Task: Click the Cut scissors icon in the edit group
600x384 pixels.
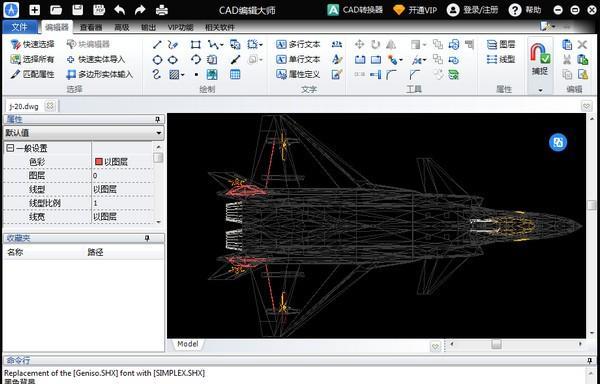Action: point(567,59)
